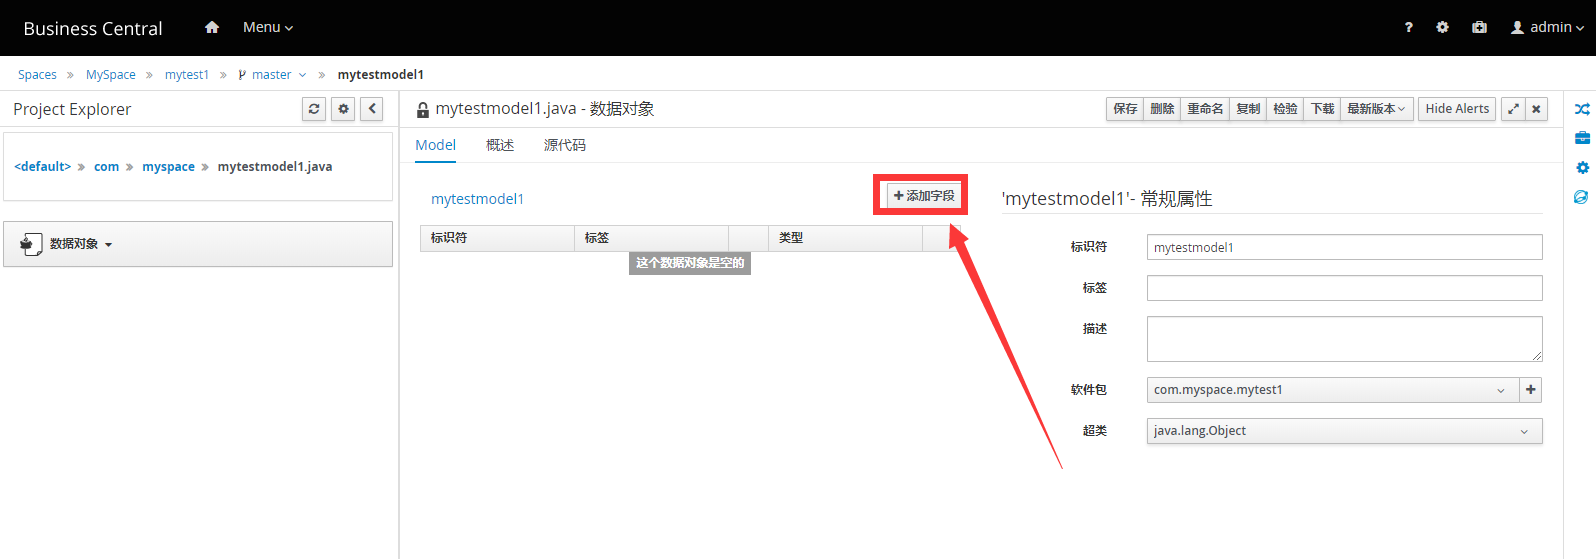Maximize editor with expand arrows icon
This screenshot has height=559, width=1596.
(x=1513, y=109)
